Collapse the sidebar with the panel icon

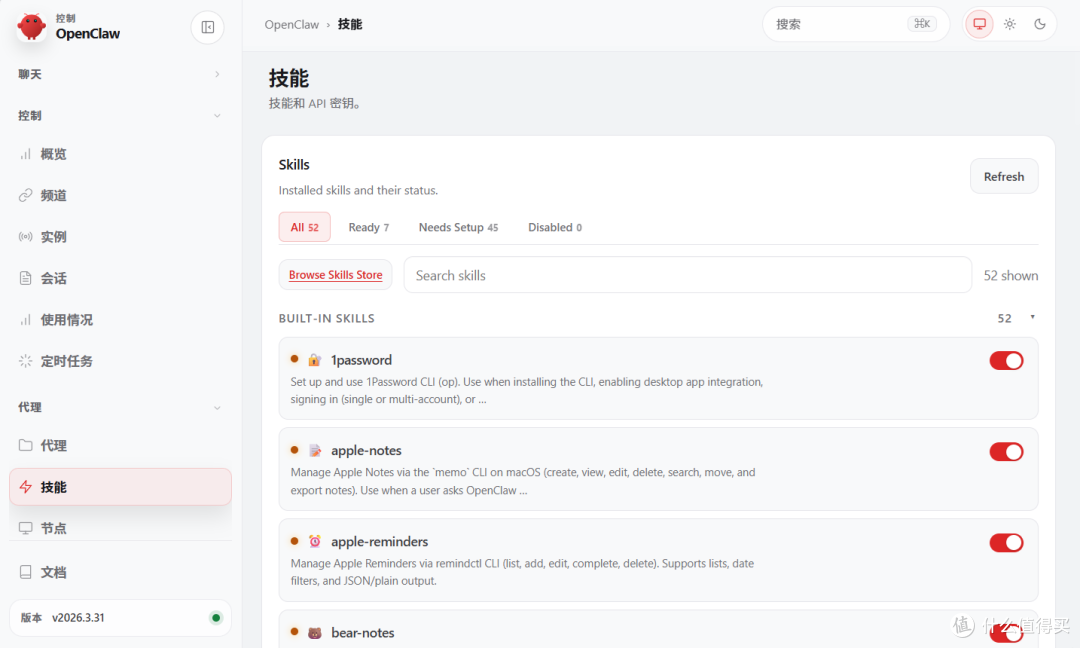(207, 27)
